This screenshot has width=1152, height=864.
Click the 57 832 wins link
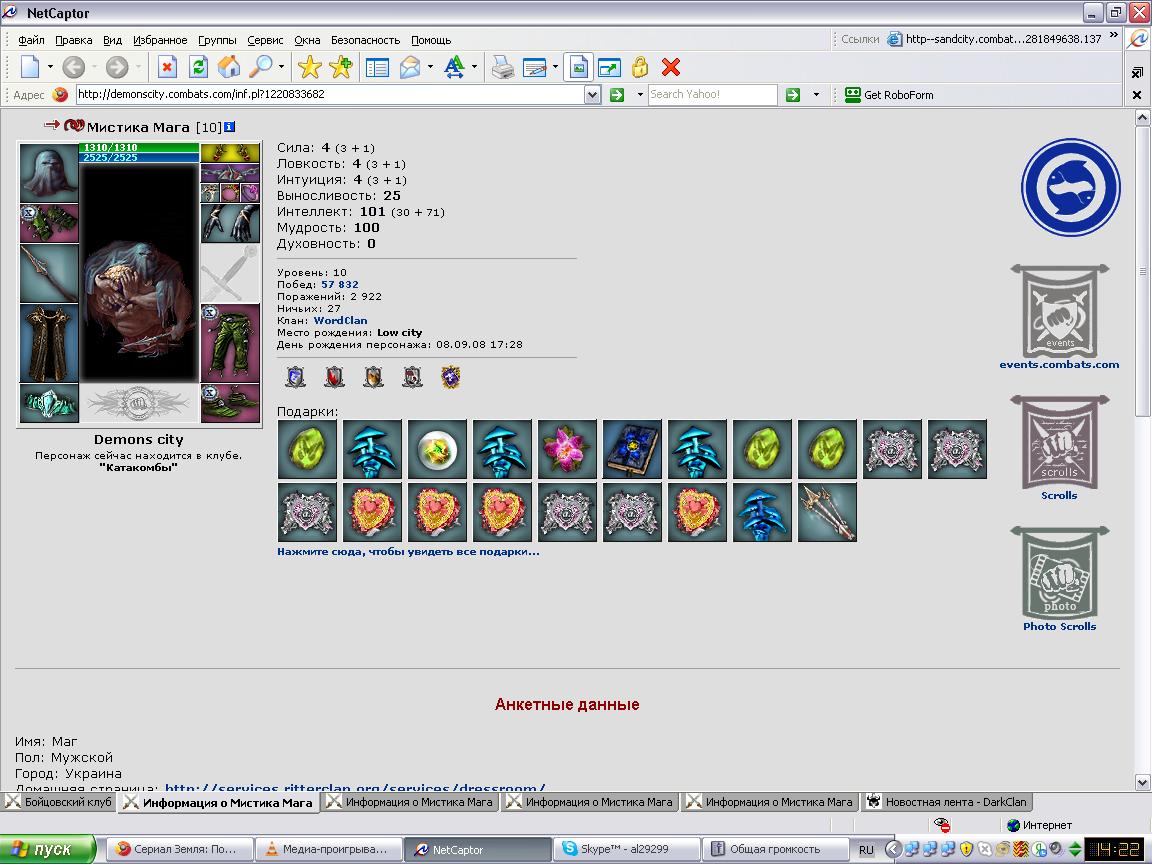[x=339, y=284]
